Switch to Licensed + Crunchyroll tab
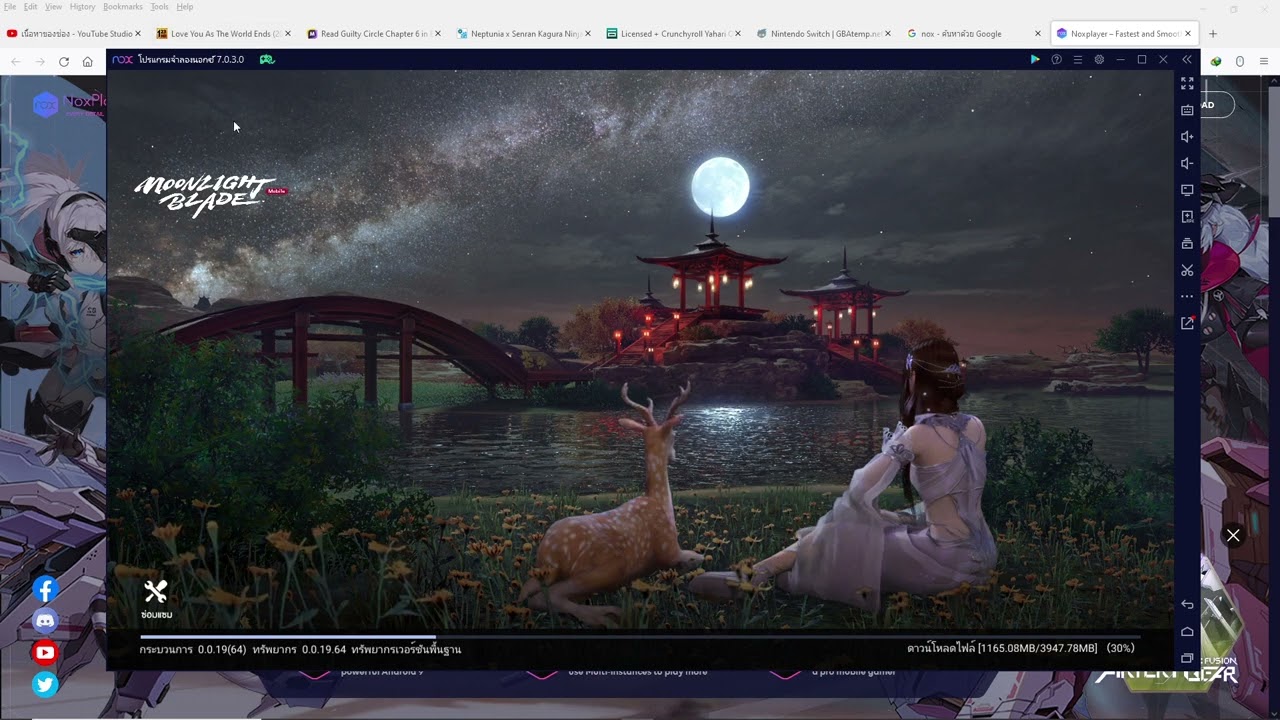Image resolution: width=1280 pixels, height=720 pixels. [x=673, y=34]
